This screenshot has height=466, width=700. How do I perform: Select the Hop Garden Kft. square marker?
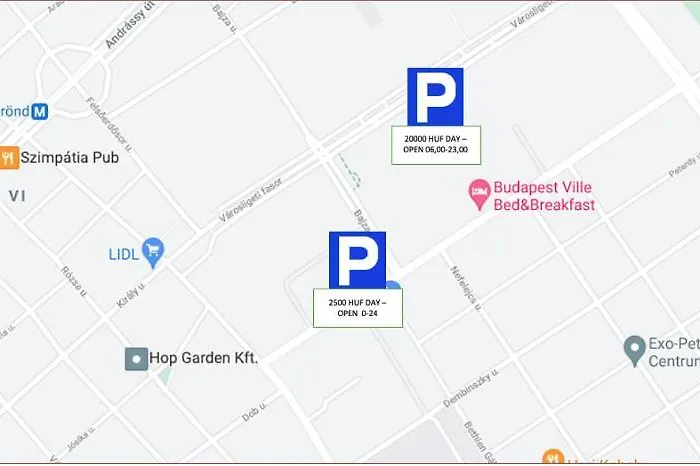pos(136,359)
